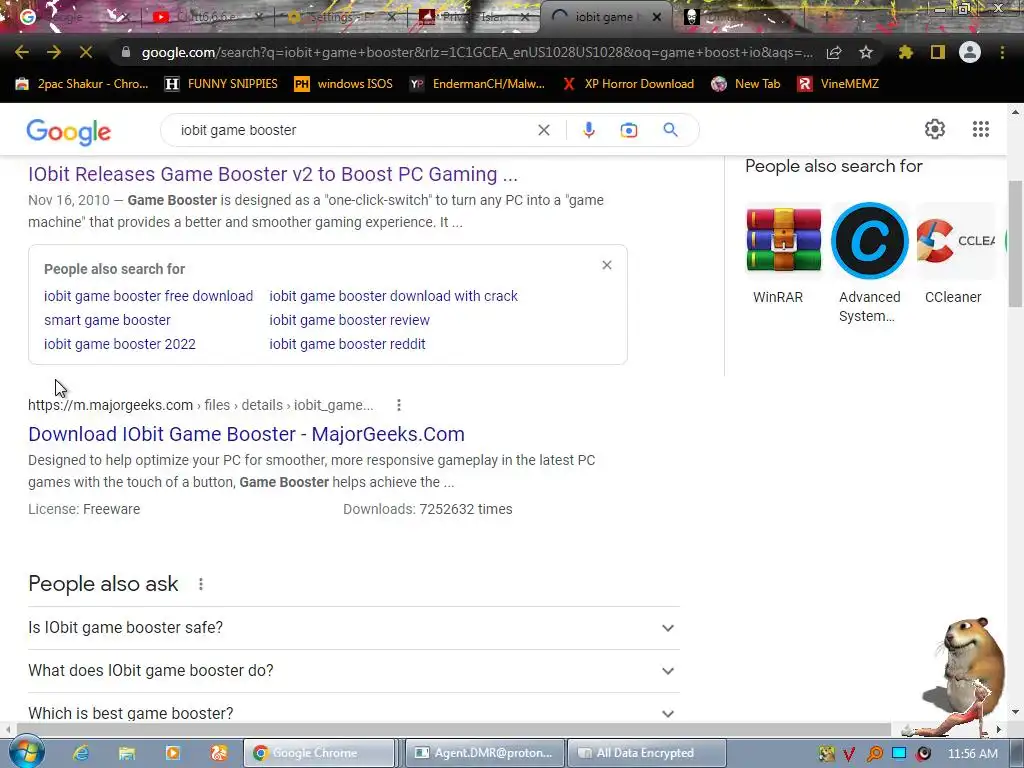Viewport: 1024px width, 768px height.
Task: Open Google quick settings gear
Action: click(935, 129)
